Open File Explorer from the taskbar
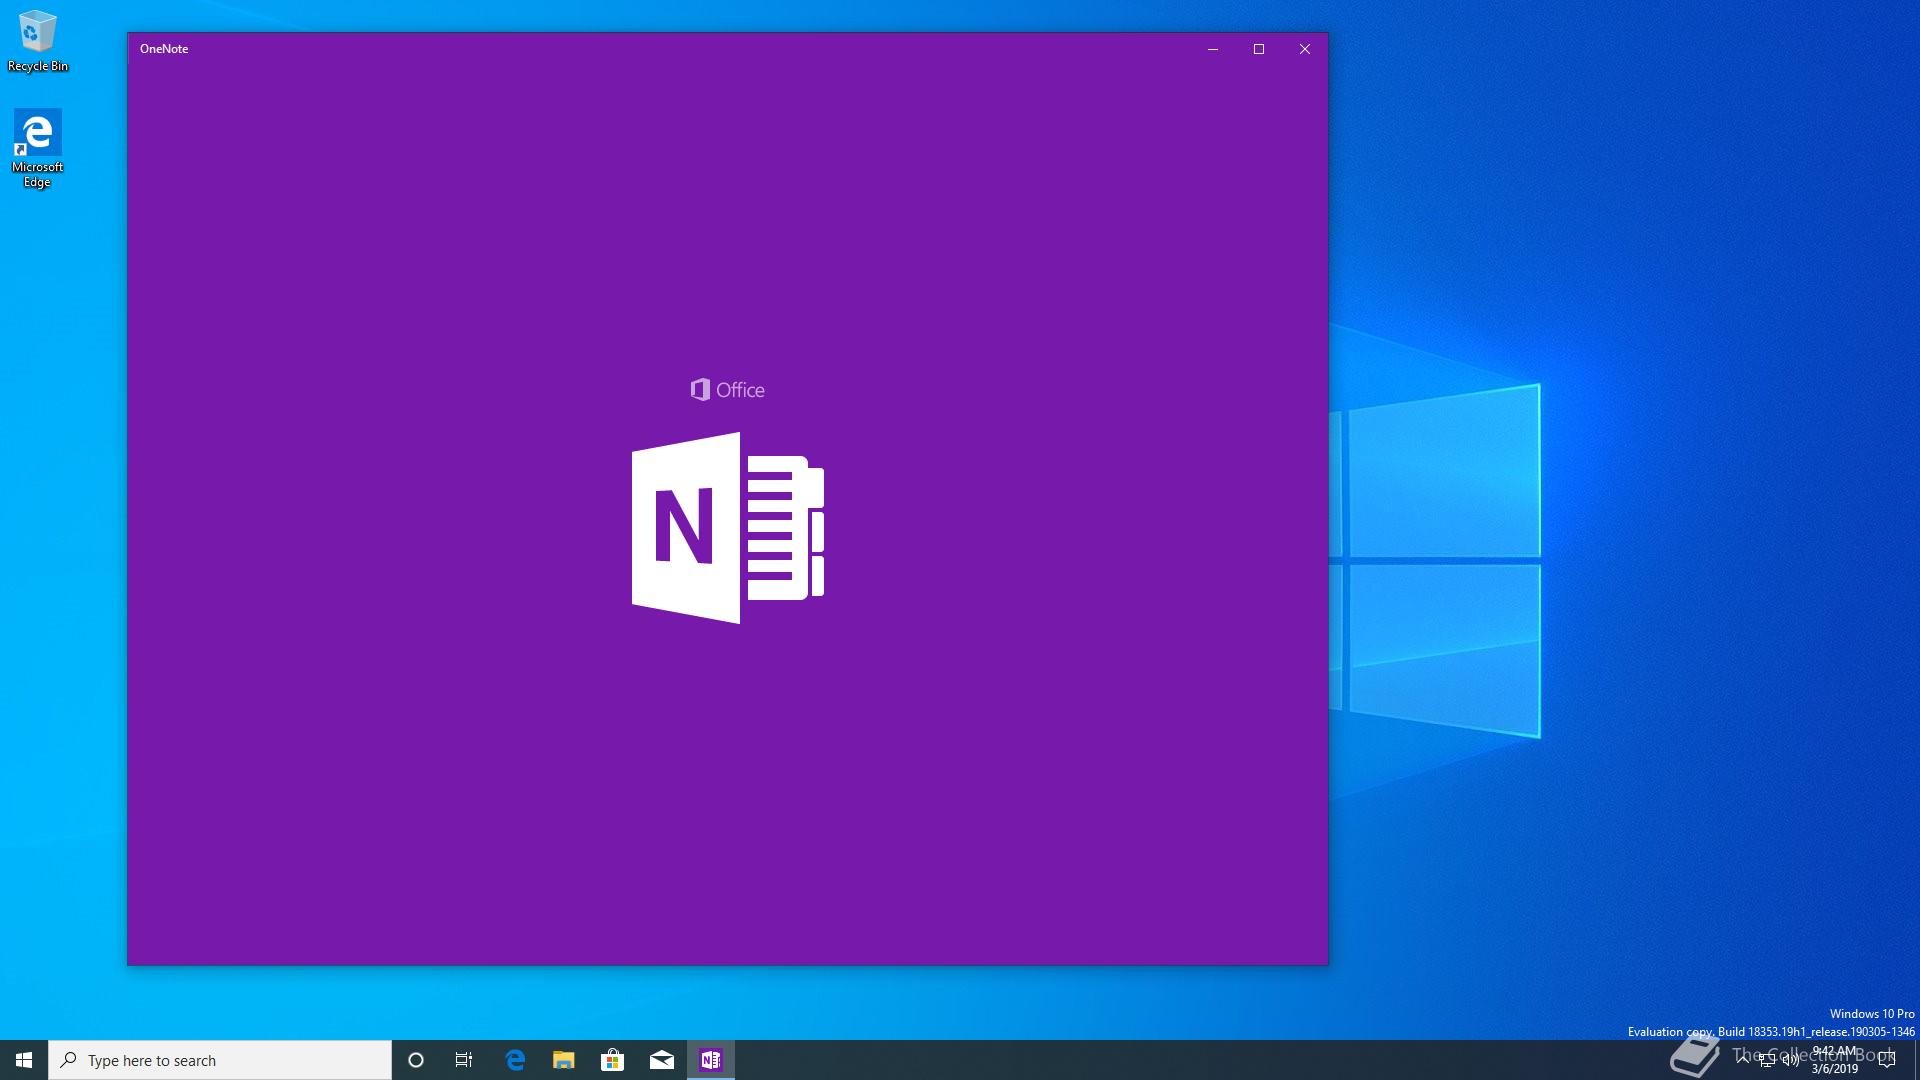This screenshot has width=1920, height=1080. [x=564, y=1060]
